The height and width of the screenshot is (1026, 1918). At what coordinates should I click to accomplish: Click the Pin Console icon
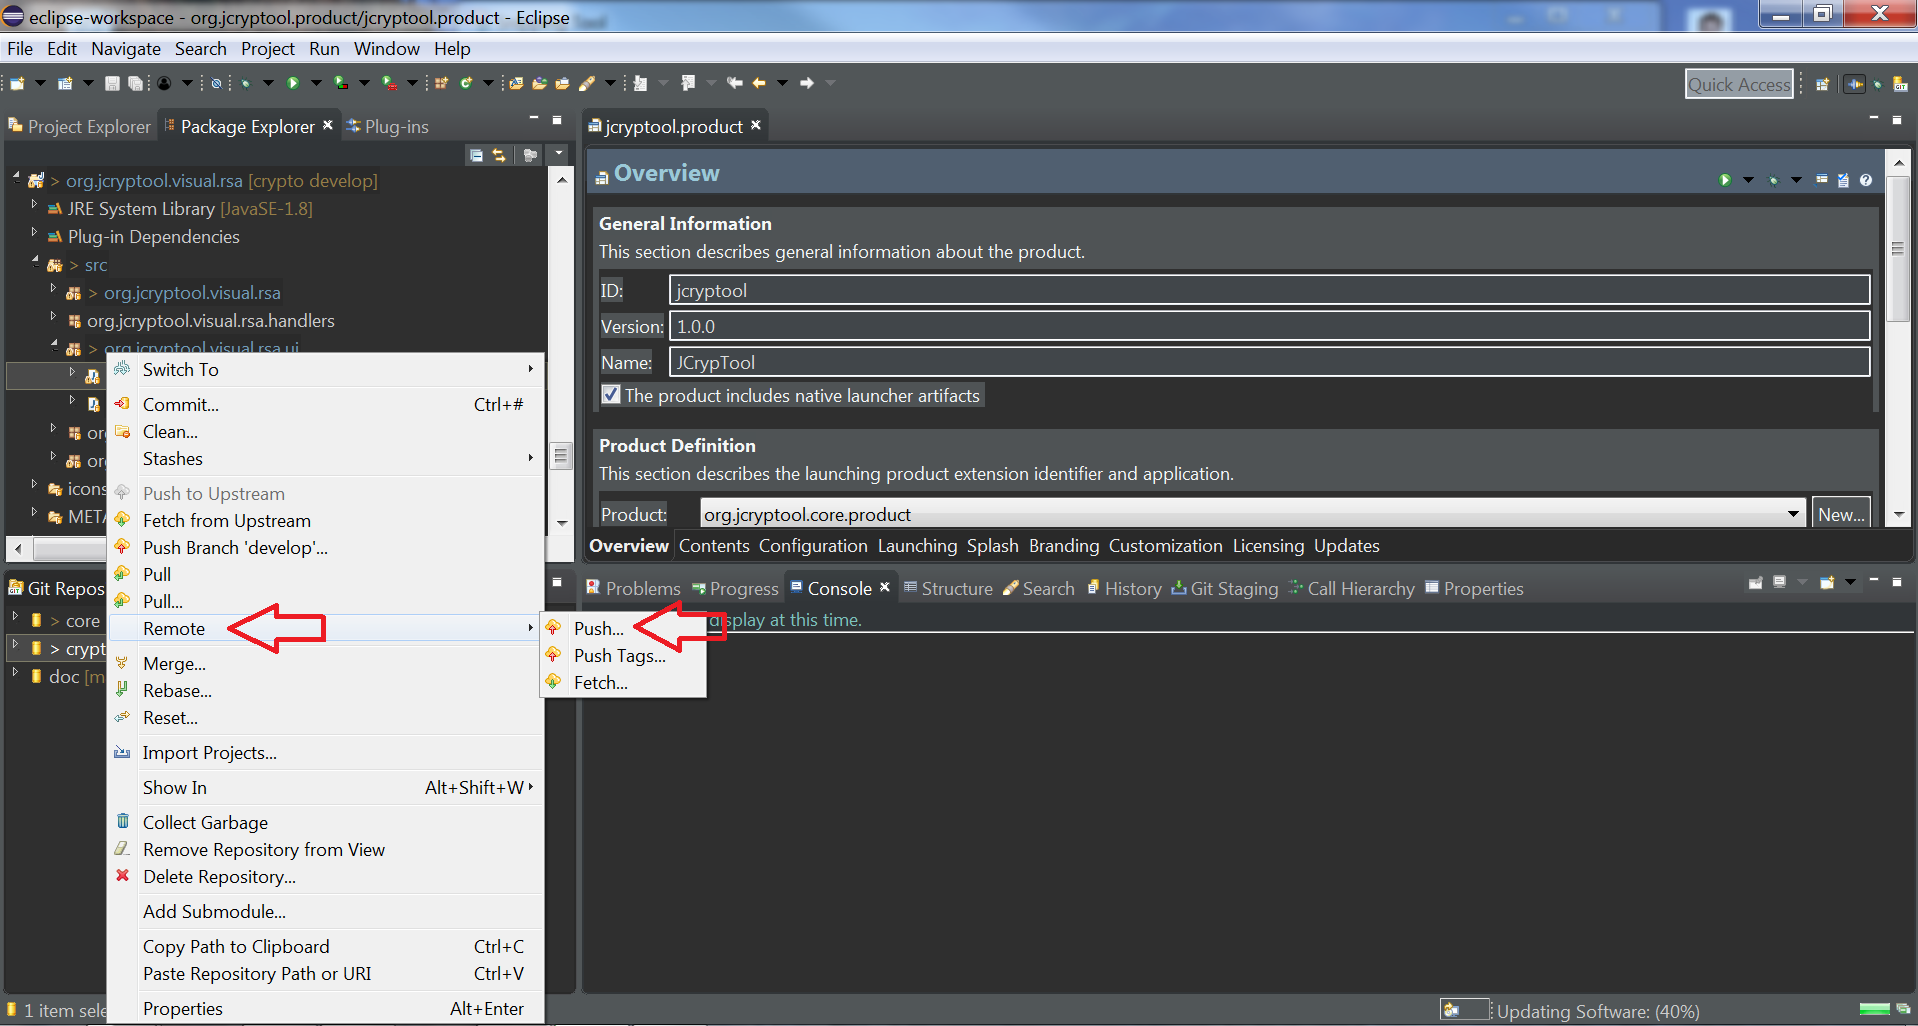tap(1755, 582)
